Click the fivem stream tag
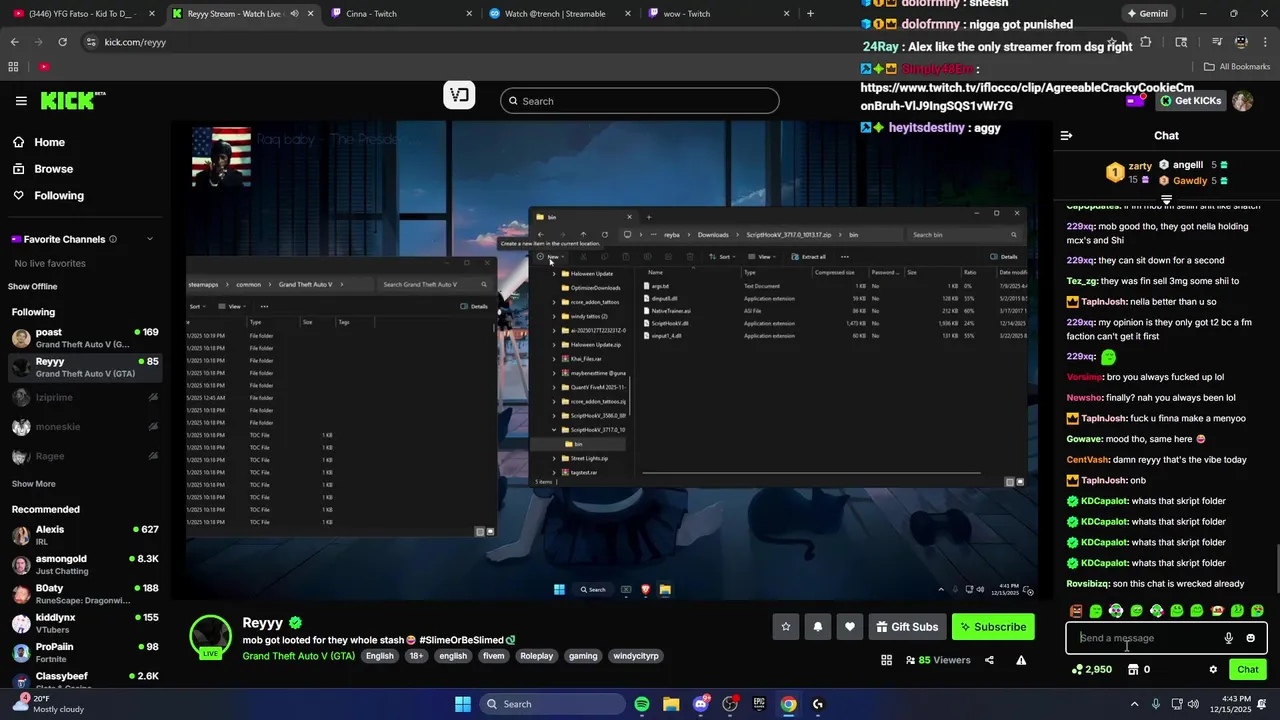1280x720 pixels. tap(493, 656)
